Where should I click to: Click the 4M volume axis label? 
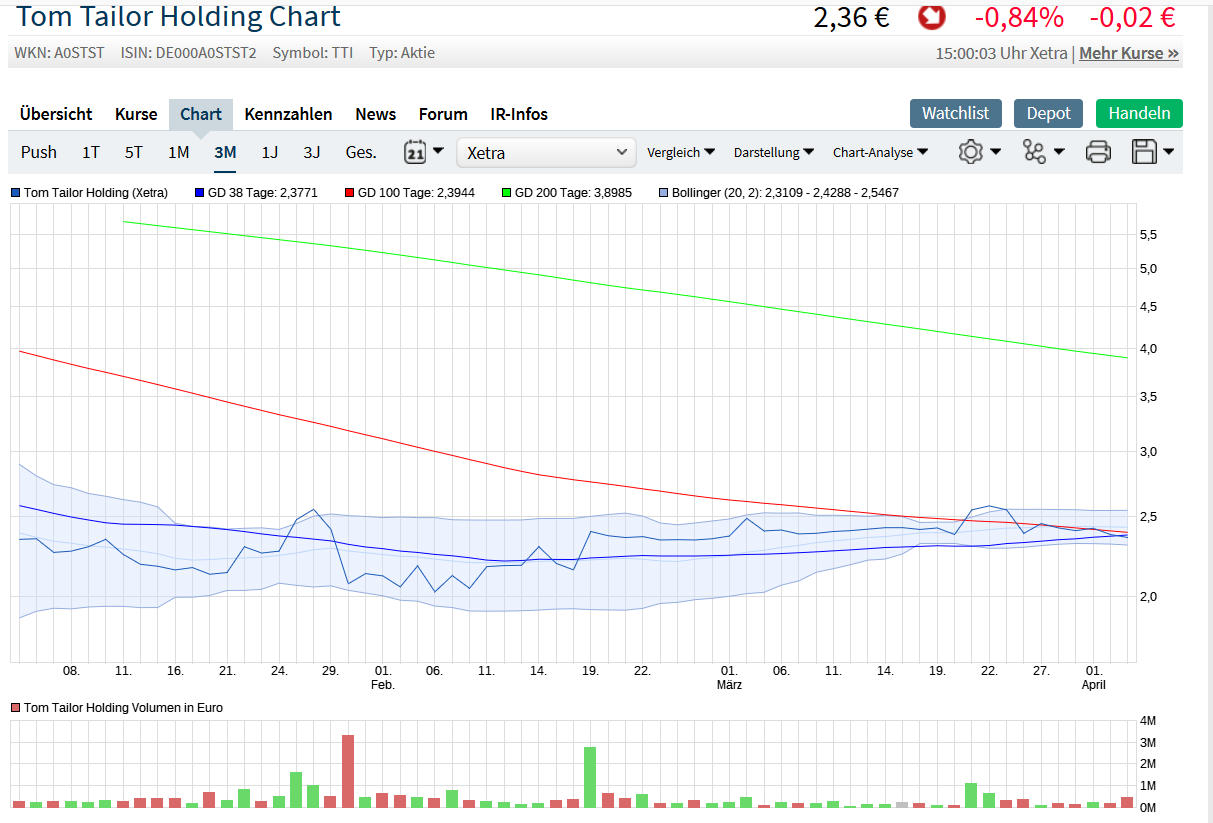tap(1148, 721)
